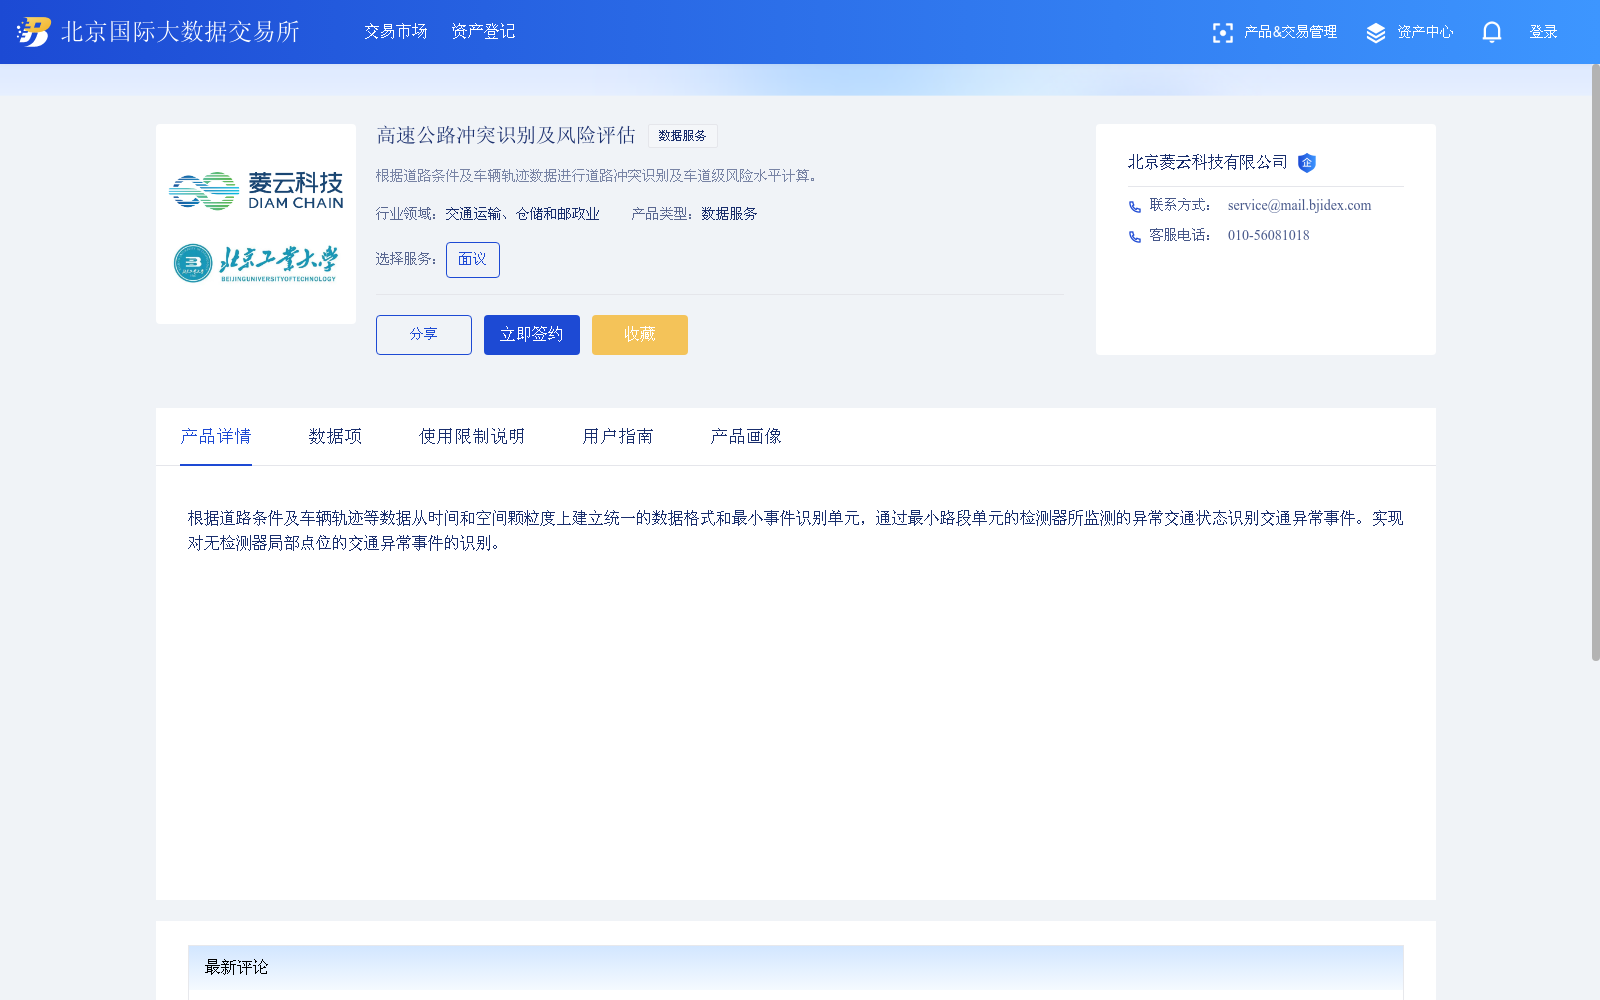1600x1000 pixels.
Task: Click the short product description under the title
Action: click(x=600, y=176)
